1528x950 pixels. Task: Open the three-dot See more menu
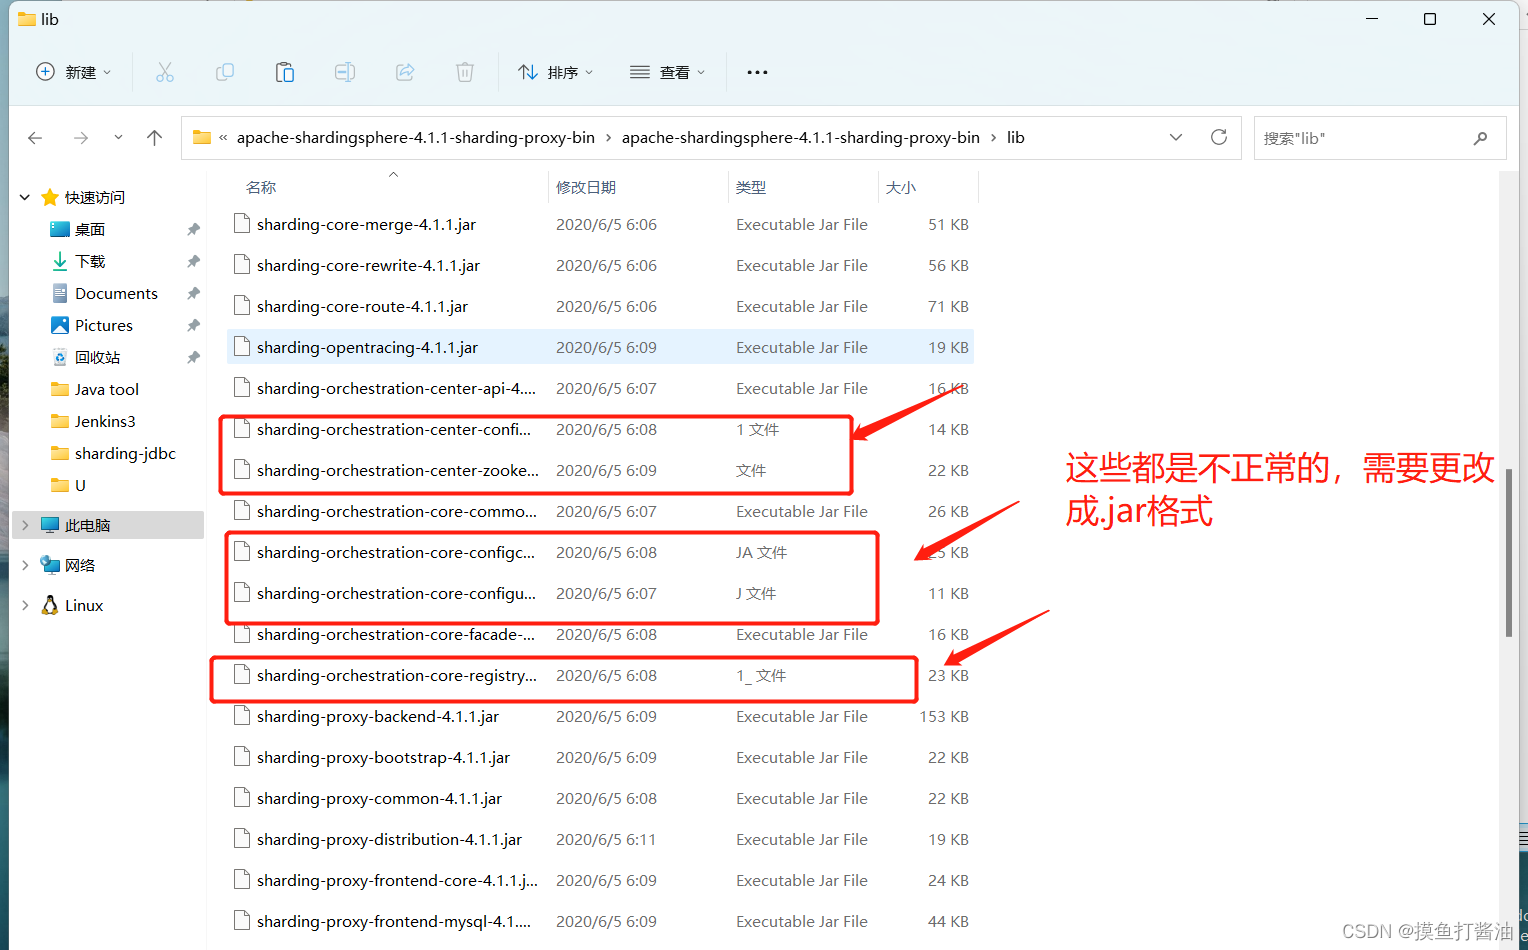[x=757, y=72]
